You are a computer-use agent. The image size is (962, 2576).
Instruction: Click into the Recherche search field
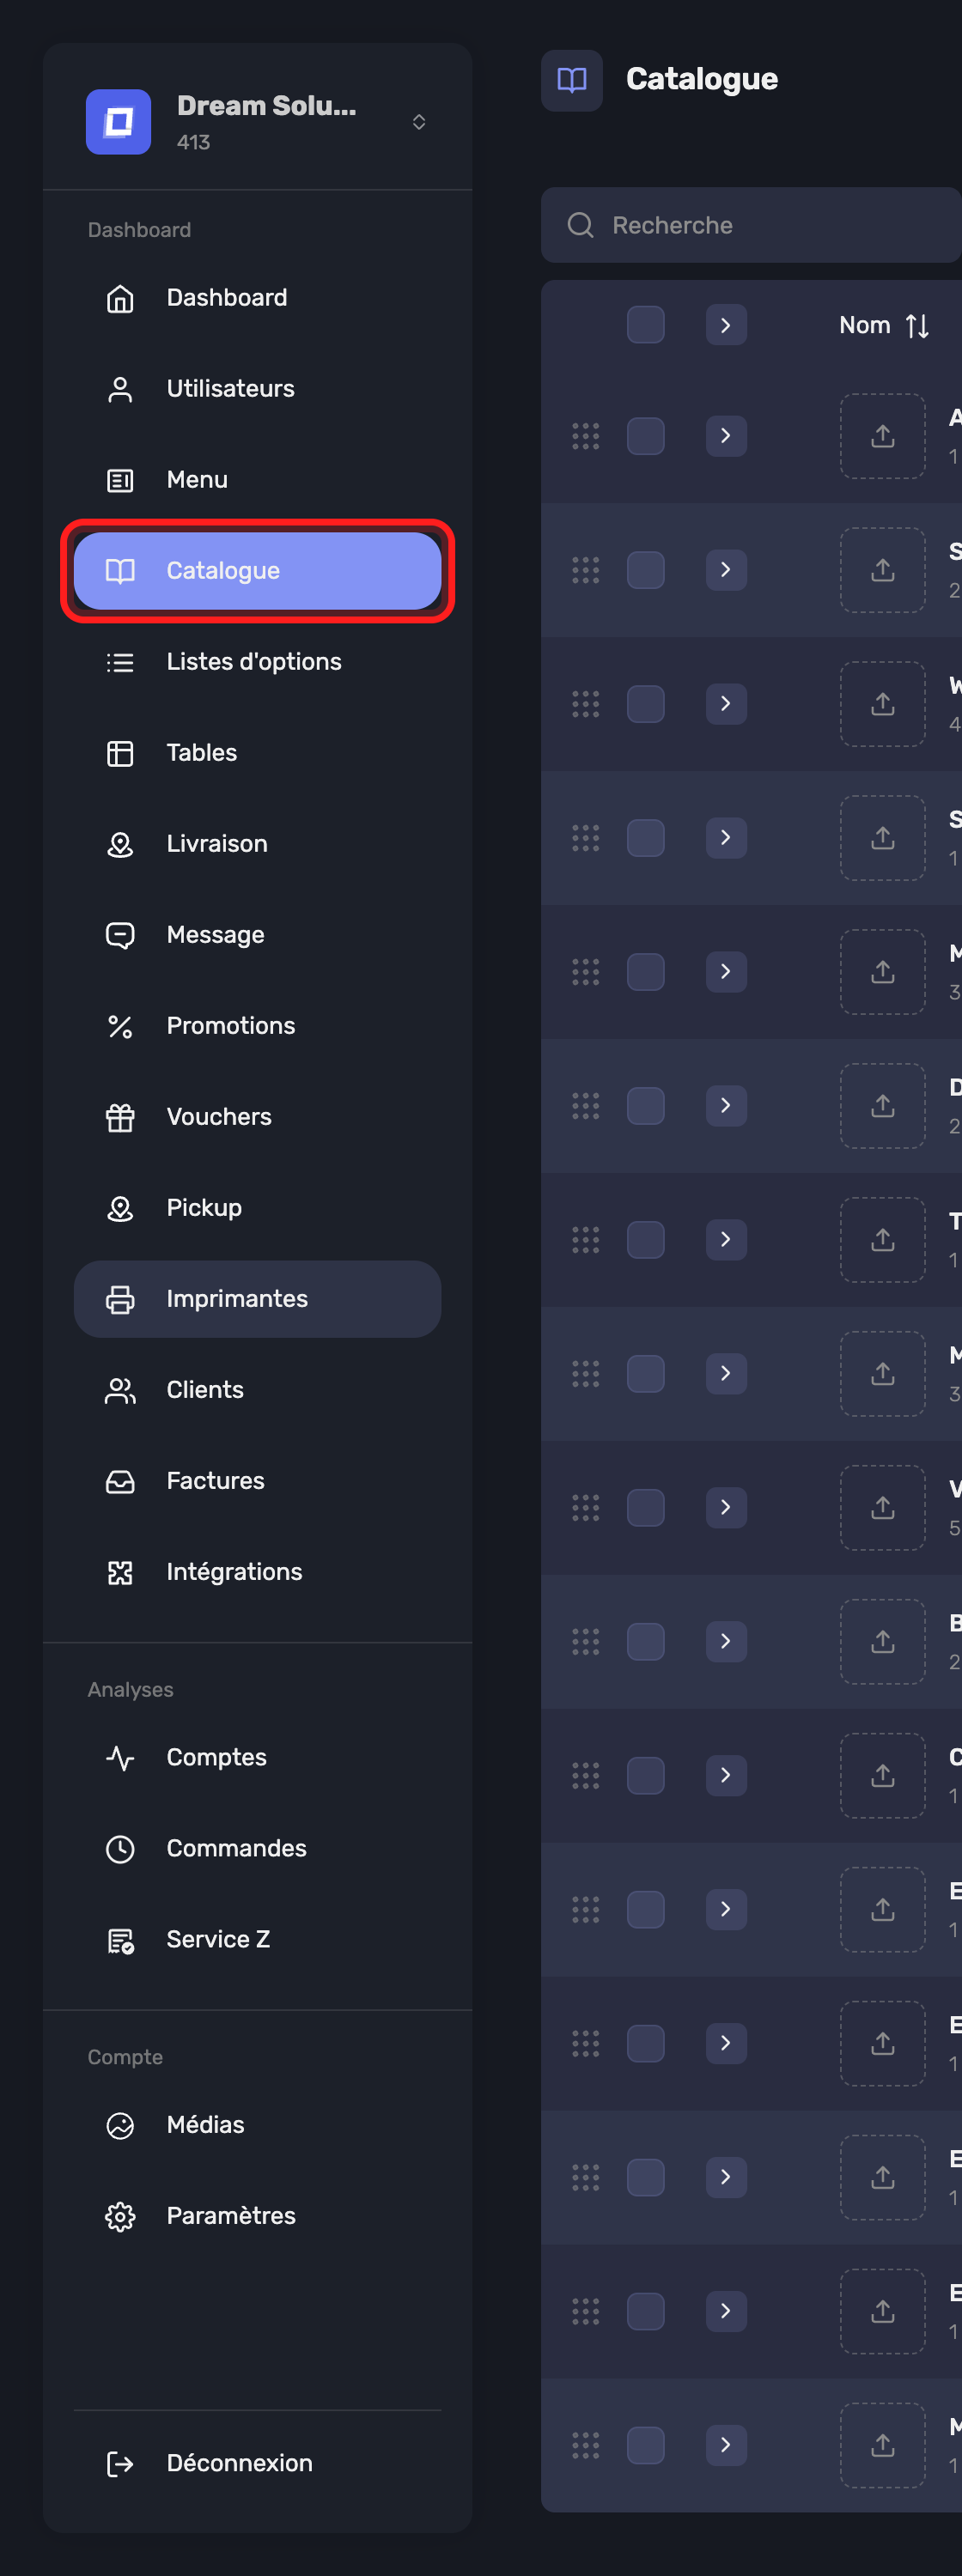tap(751, 225)
